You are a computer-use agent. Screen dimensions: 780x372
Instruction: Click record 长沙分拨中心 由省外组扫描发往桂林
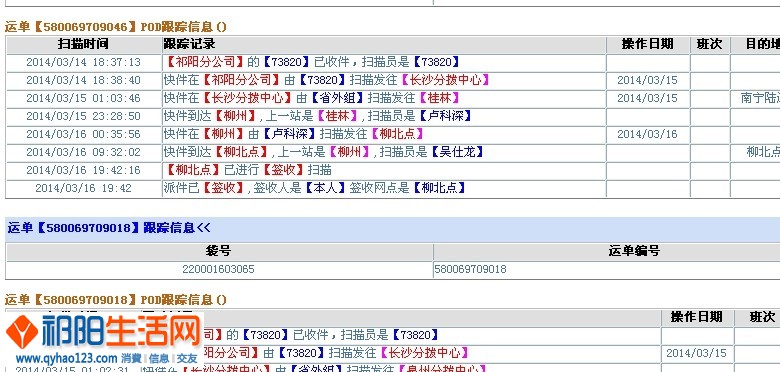pos(312,98)
